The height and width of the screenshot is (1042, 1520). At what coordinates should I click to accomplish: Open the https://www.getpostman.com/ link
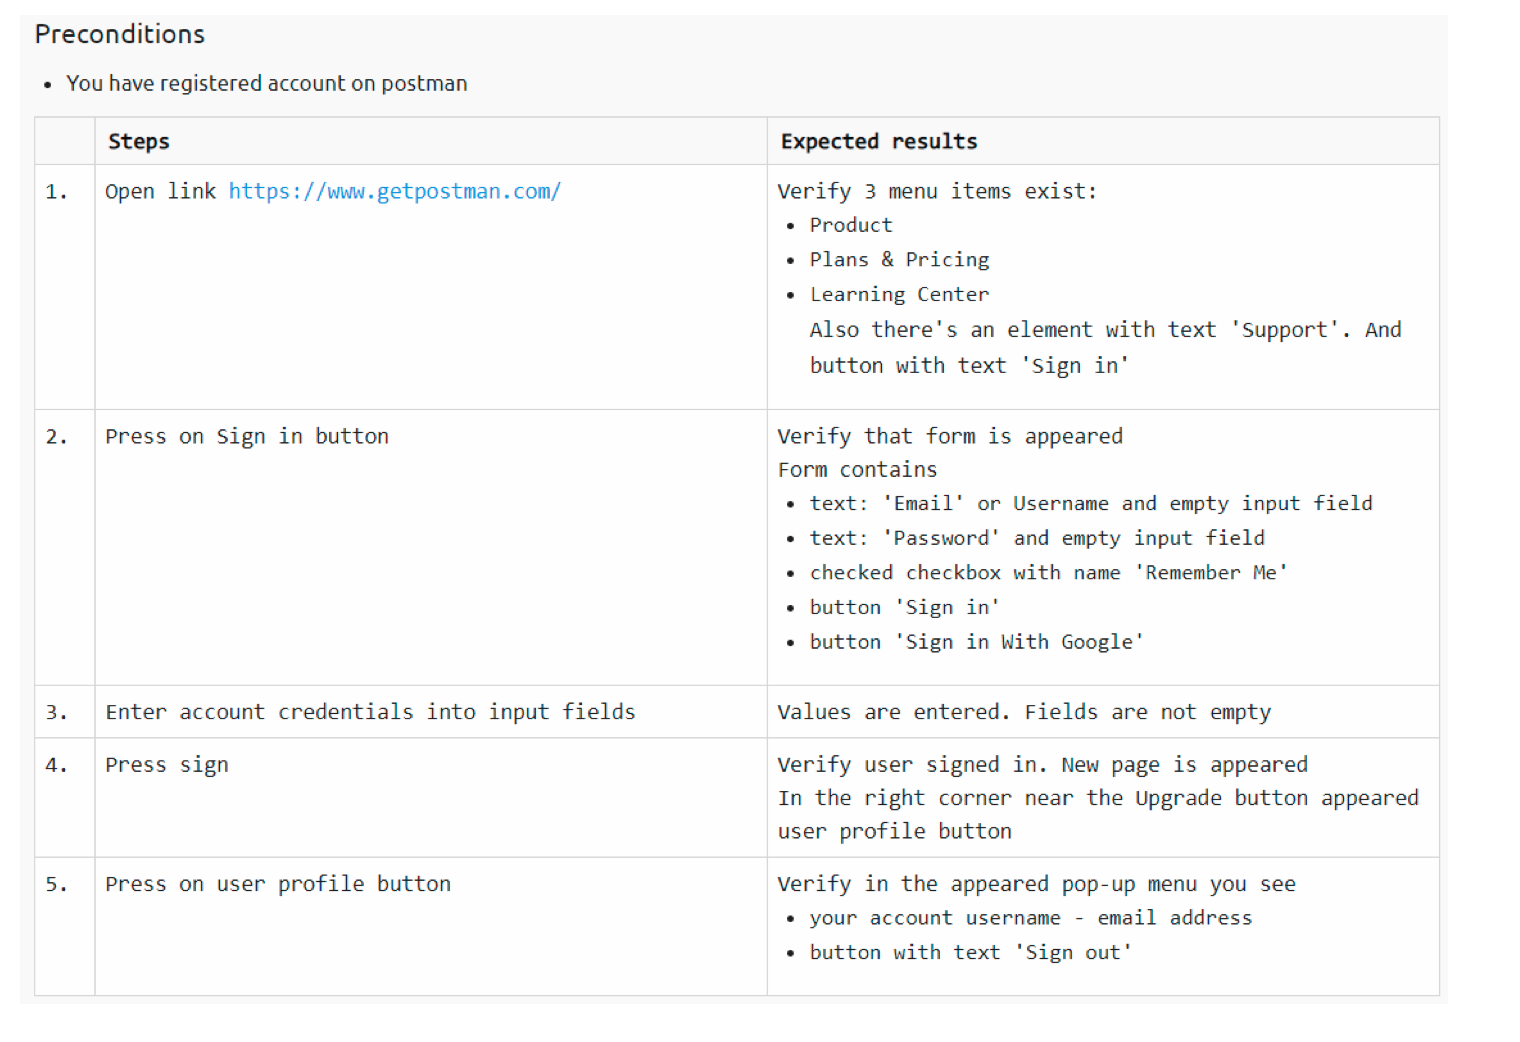(394, 191)
